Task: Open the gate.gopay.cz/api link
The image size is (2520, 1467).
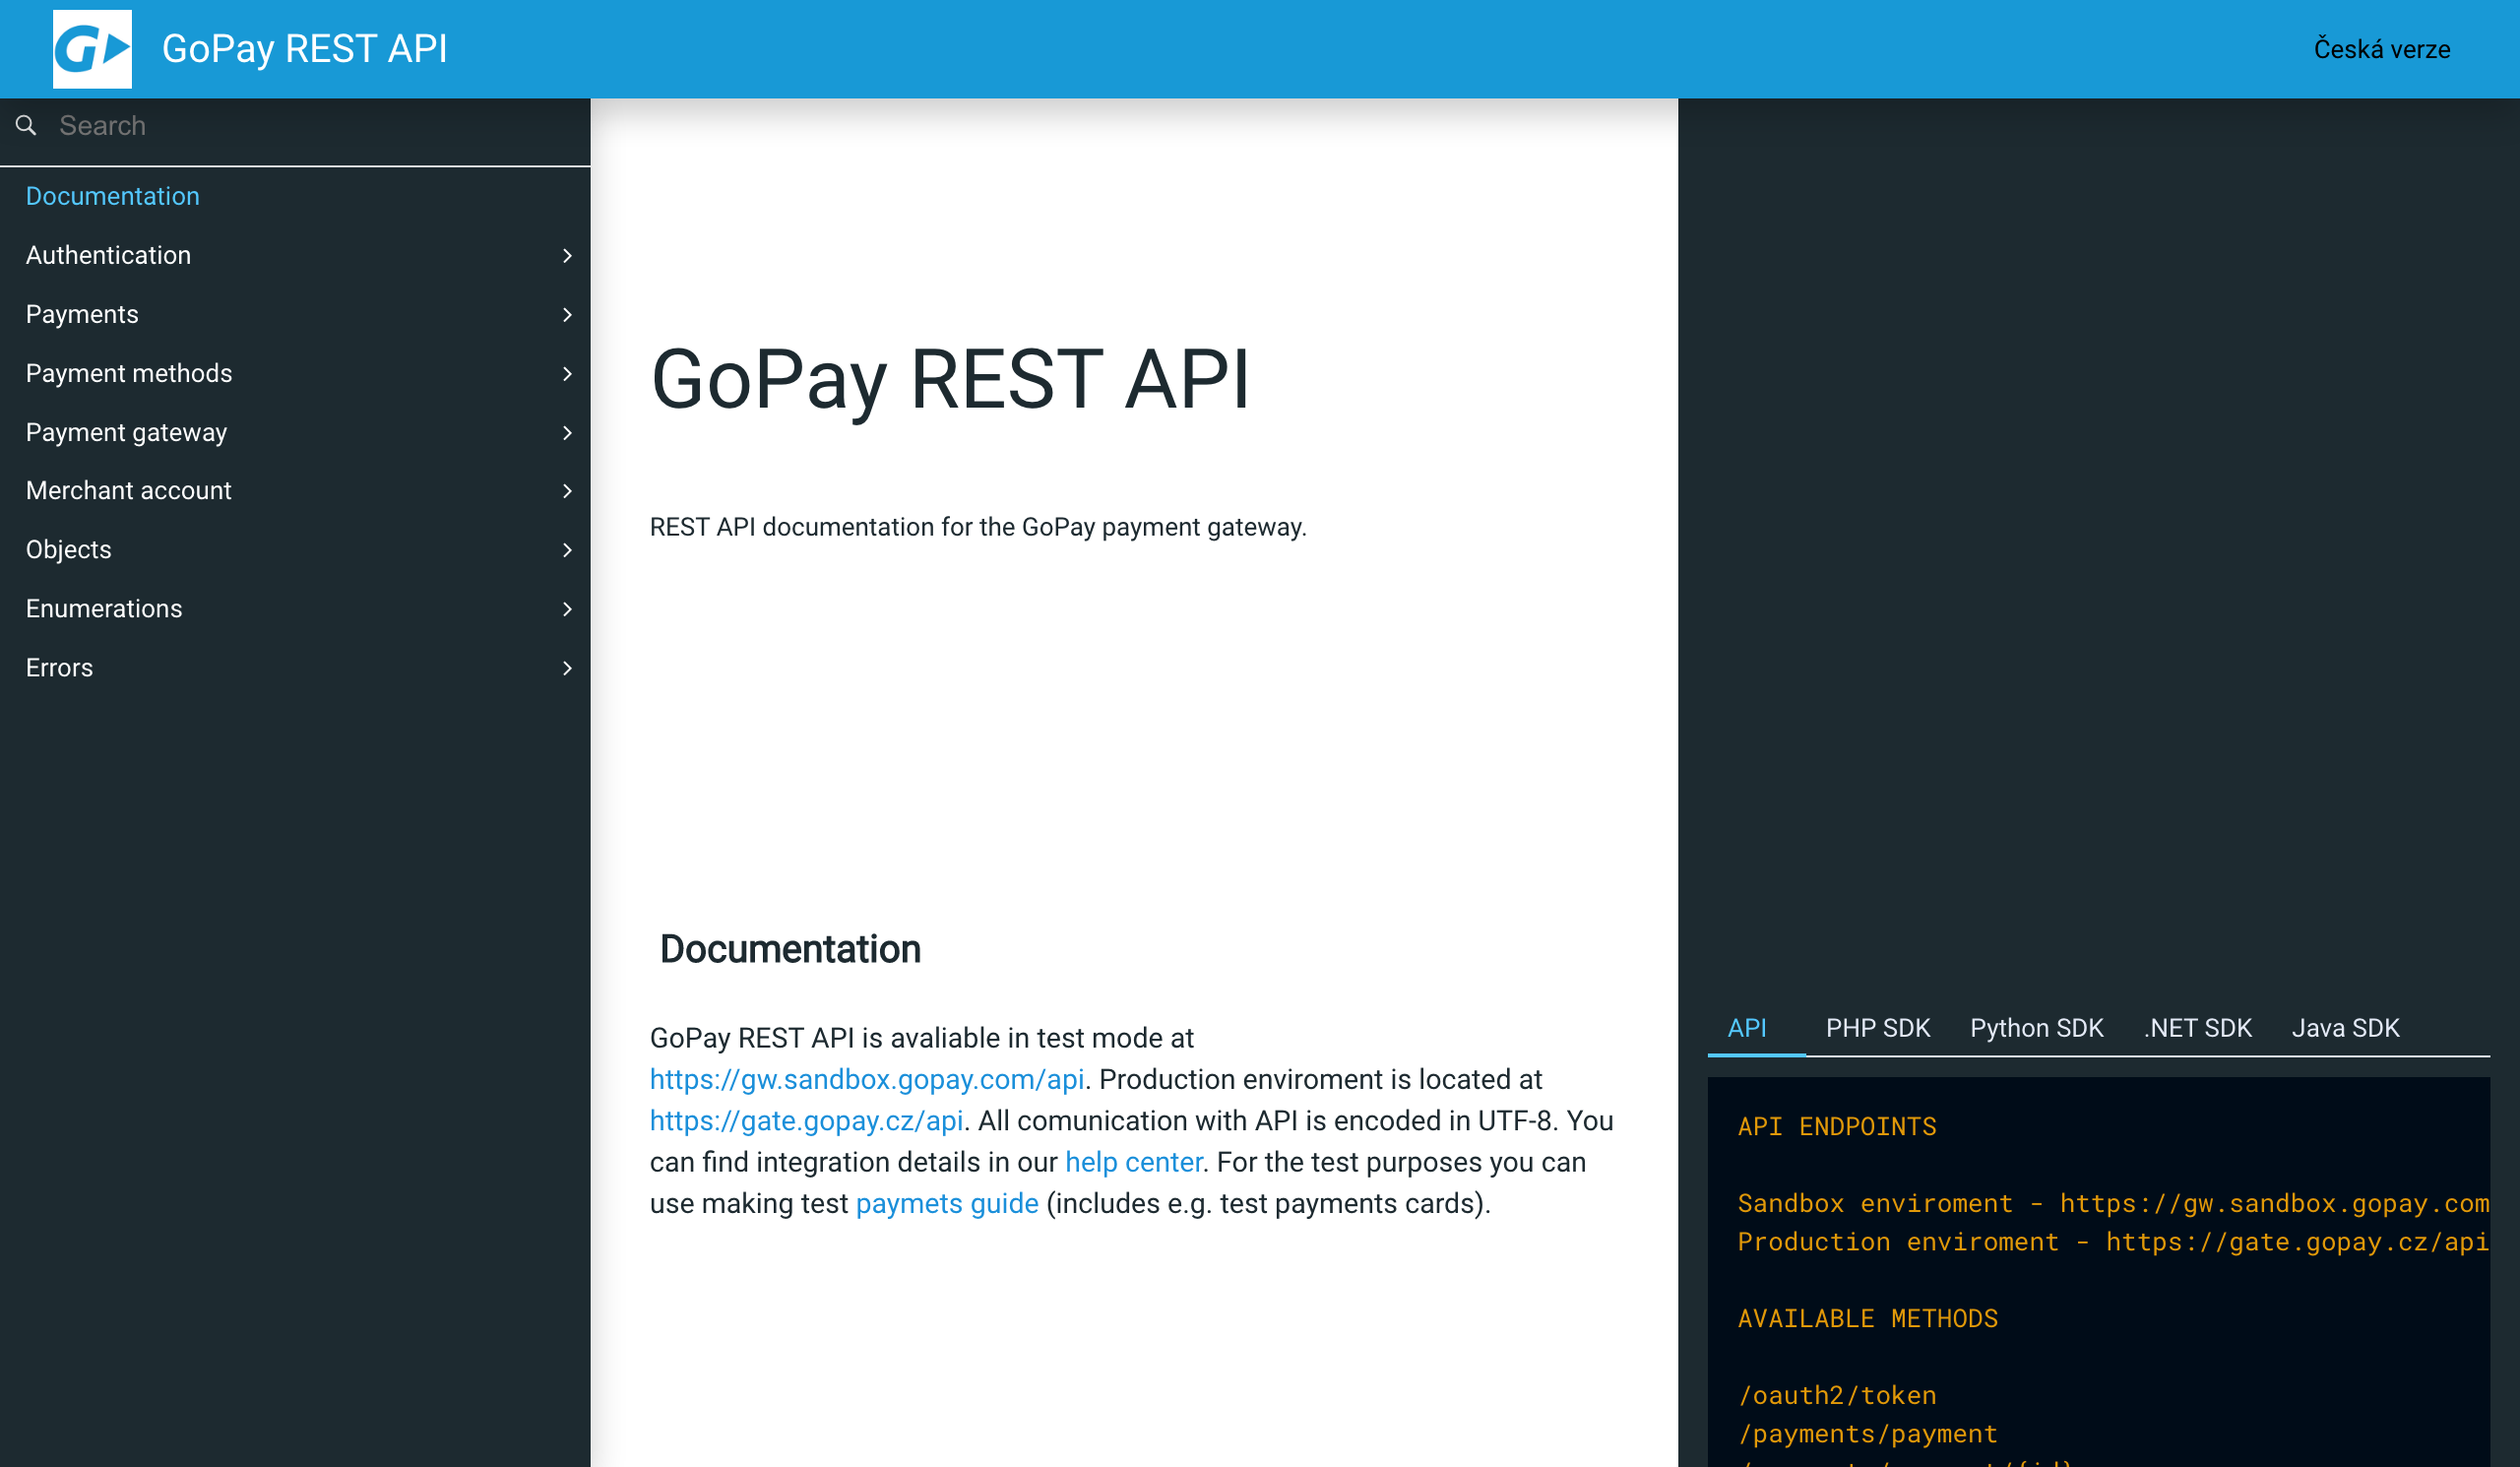Action: click(806, 1121)
